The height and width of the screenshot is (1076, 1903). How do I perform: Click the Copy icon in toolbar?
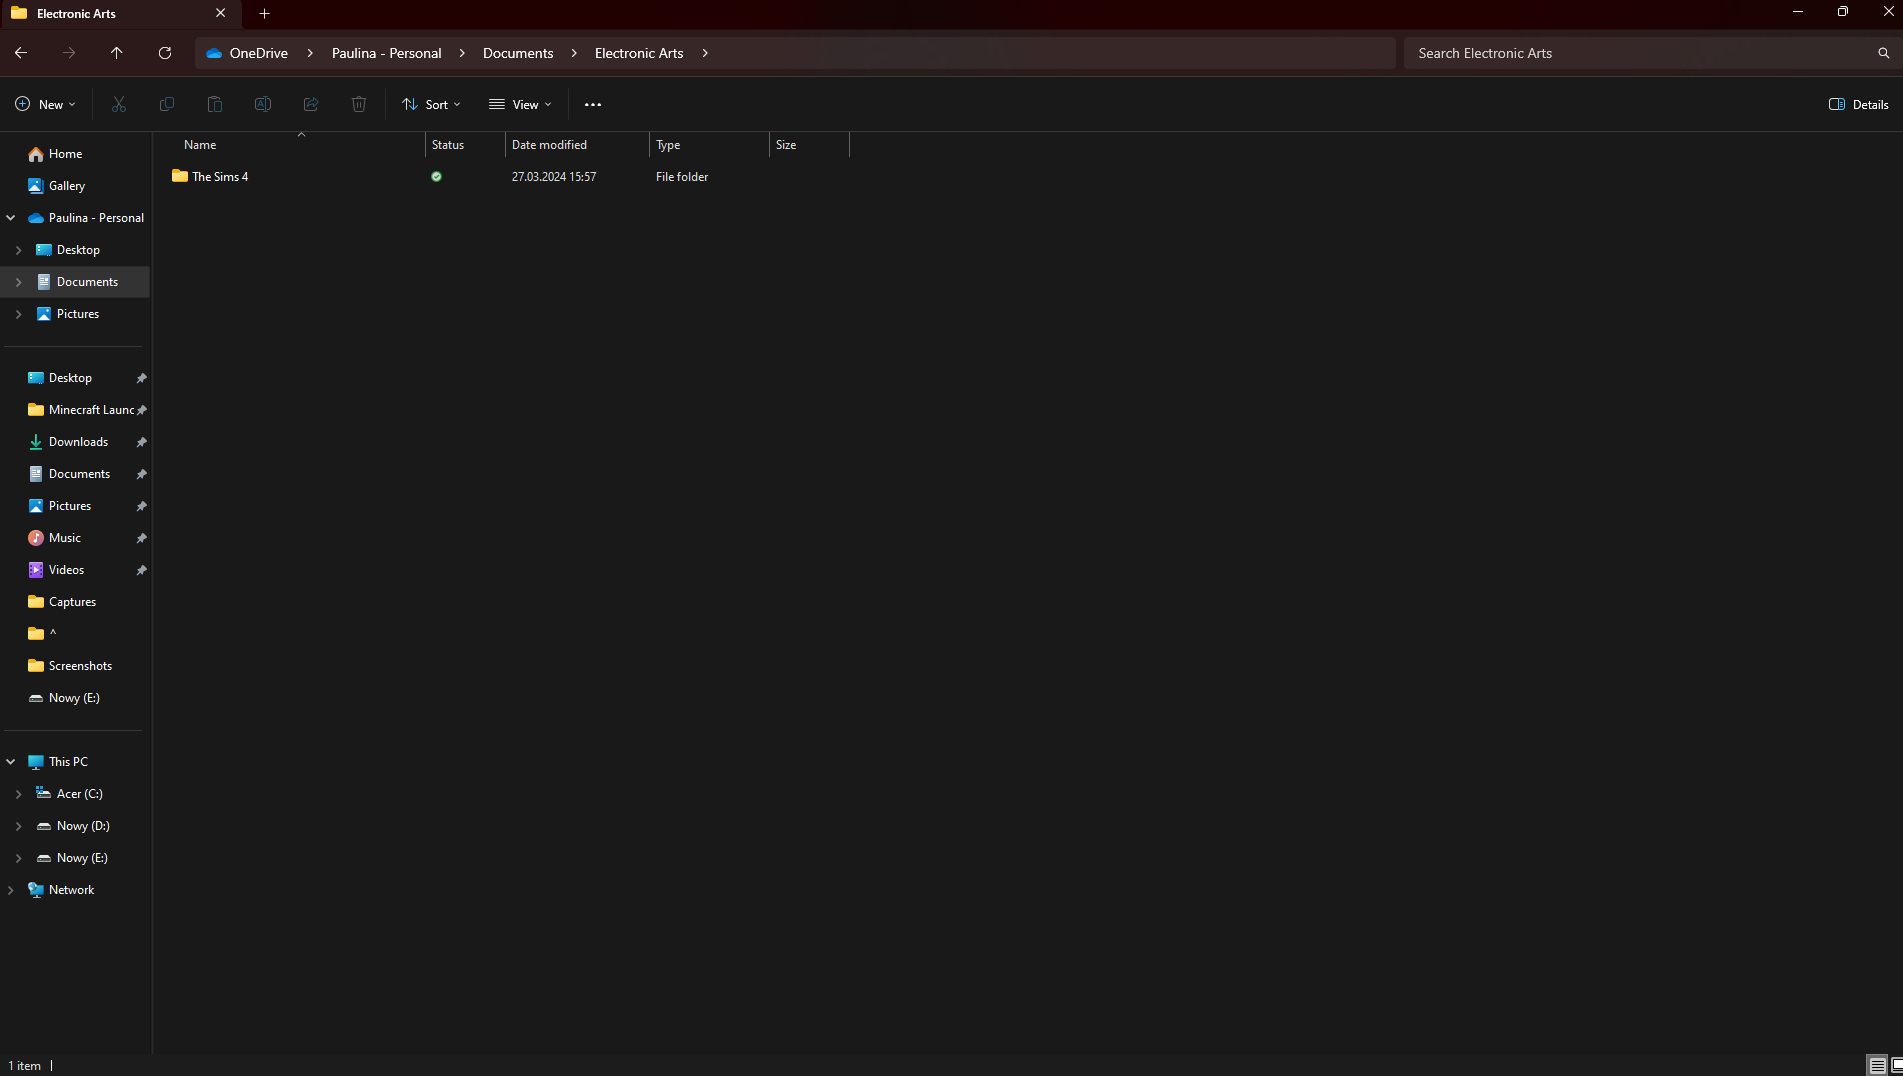coord(167,104)
